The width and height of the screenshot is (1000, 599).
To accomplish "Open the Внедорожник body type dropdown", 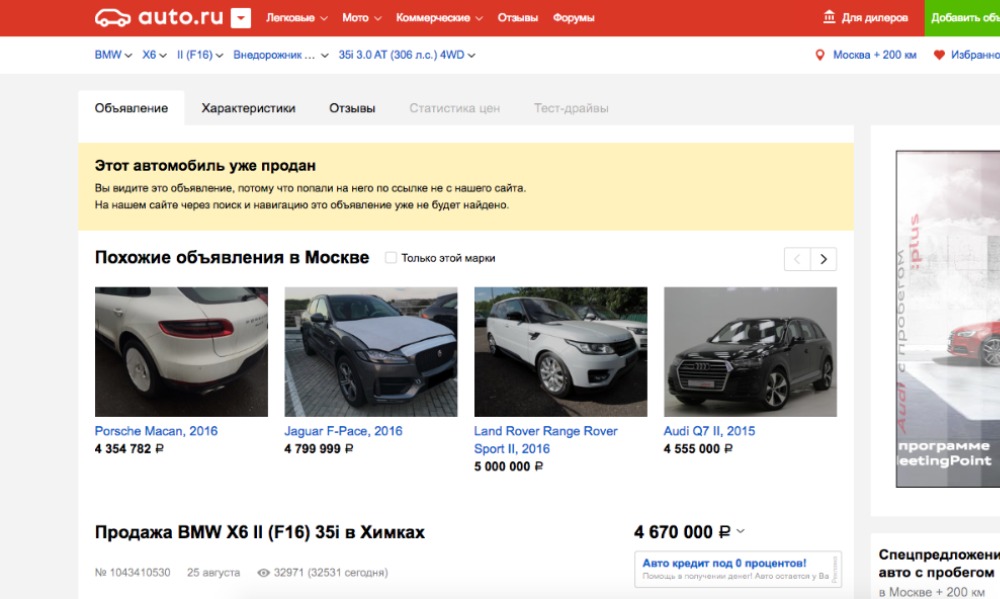I will tap(281, 55).
